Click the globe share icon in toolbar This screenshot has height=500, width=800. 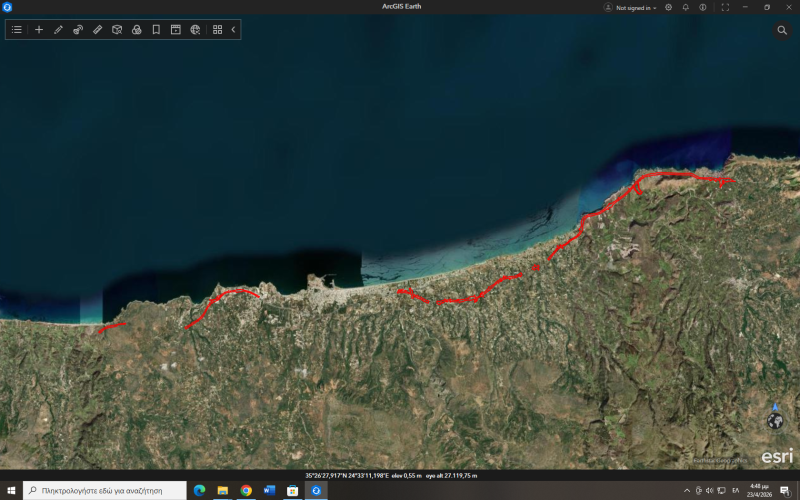tap(195, 30)
